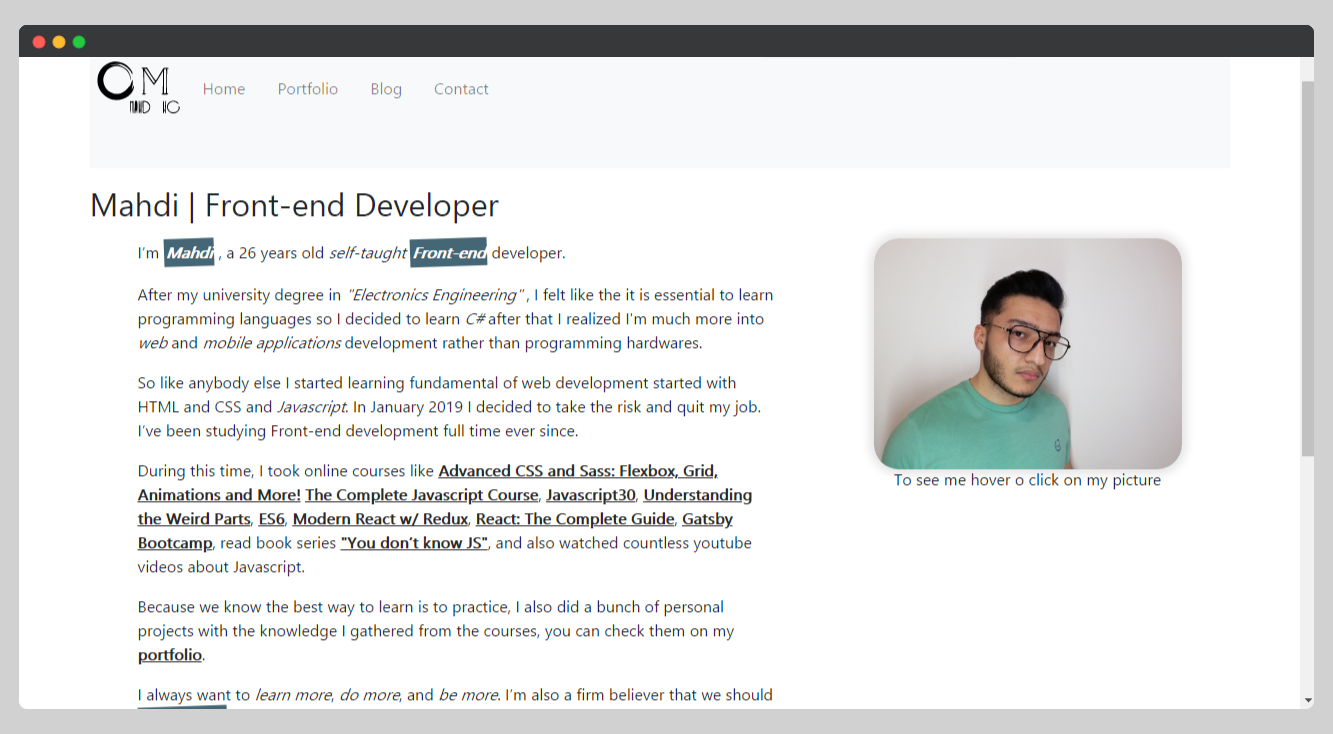Follow the Gatsby Bootcamp link
Image resolution: width=1333 pixels, height=734 pixels.
tap(435, 531)
